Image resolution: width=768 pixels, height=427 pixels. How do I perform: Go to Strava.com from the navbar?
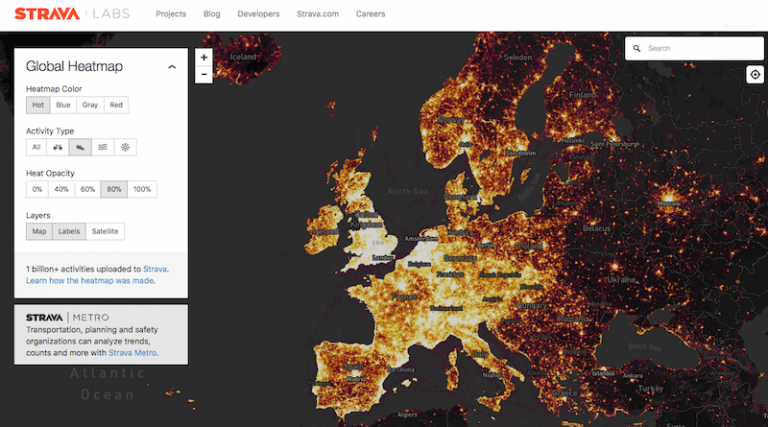tap(317, 14)
